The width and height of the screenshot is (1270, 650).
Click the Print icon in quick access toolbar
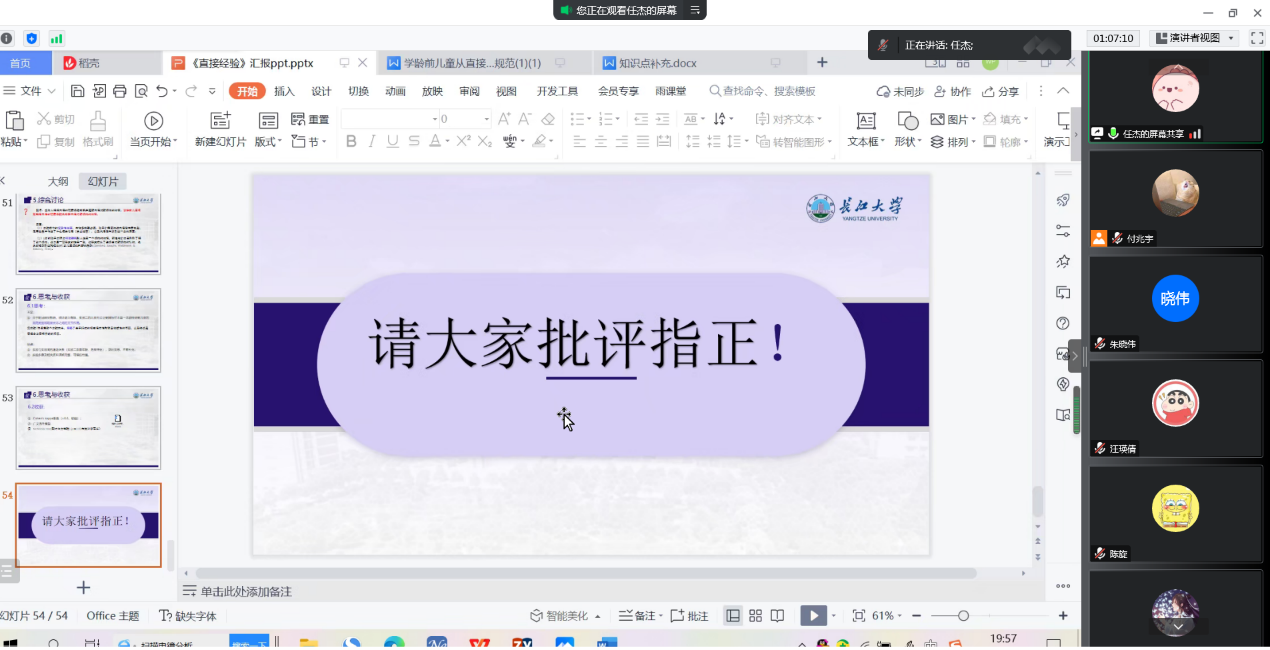pos(120,91)
